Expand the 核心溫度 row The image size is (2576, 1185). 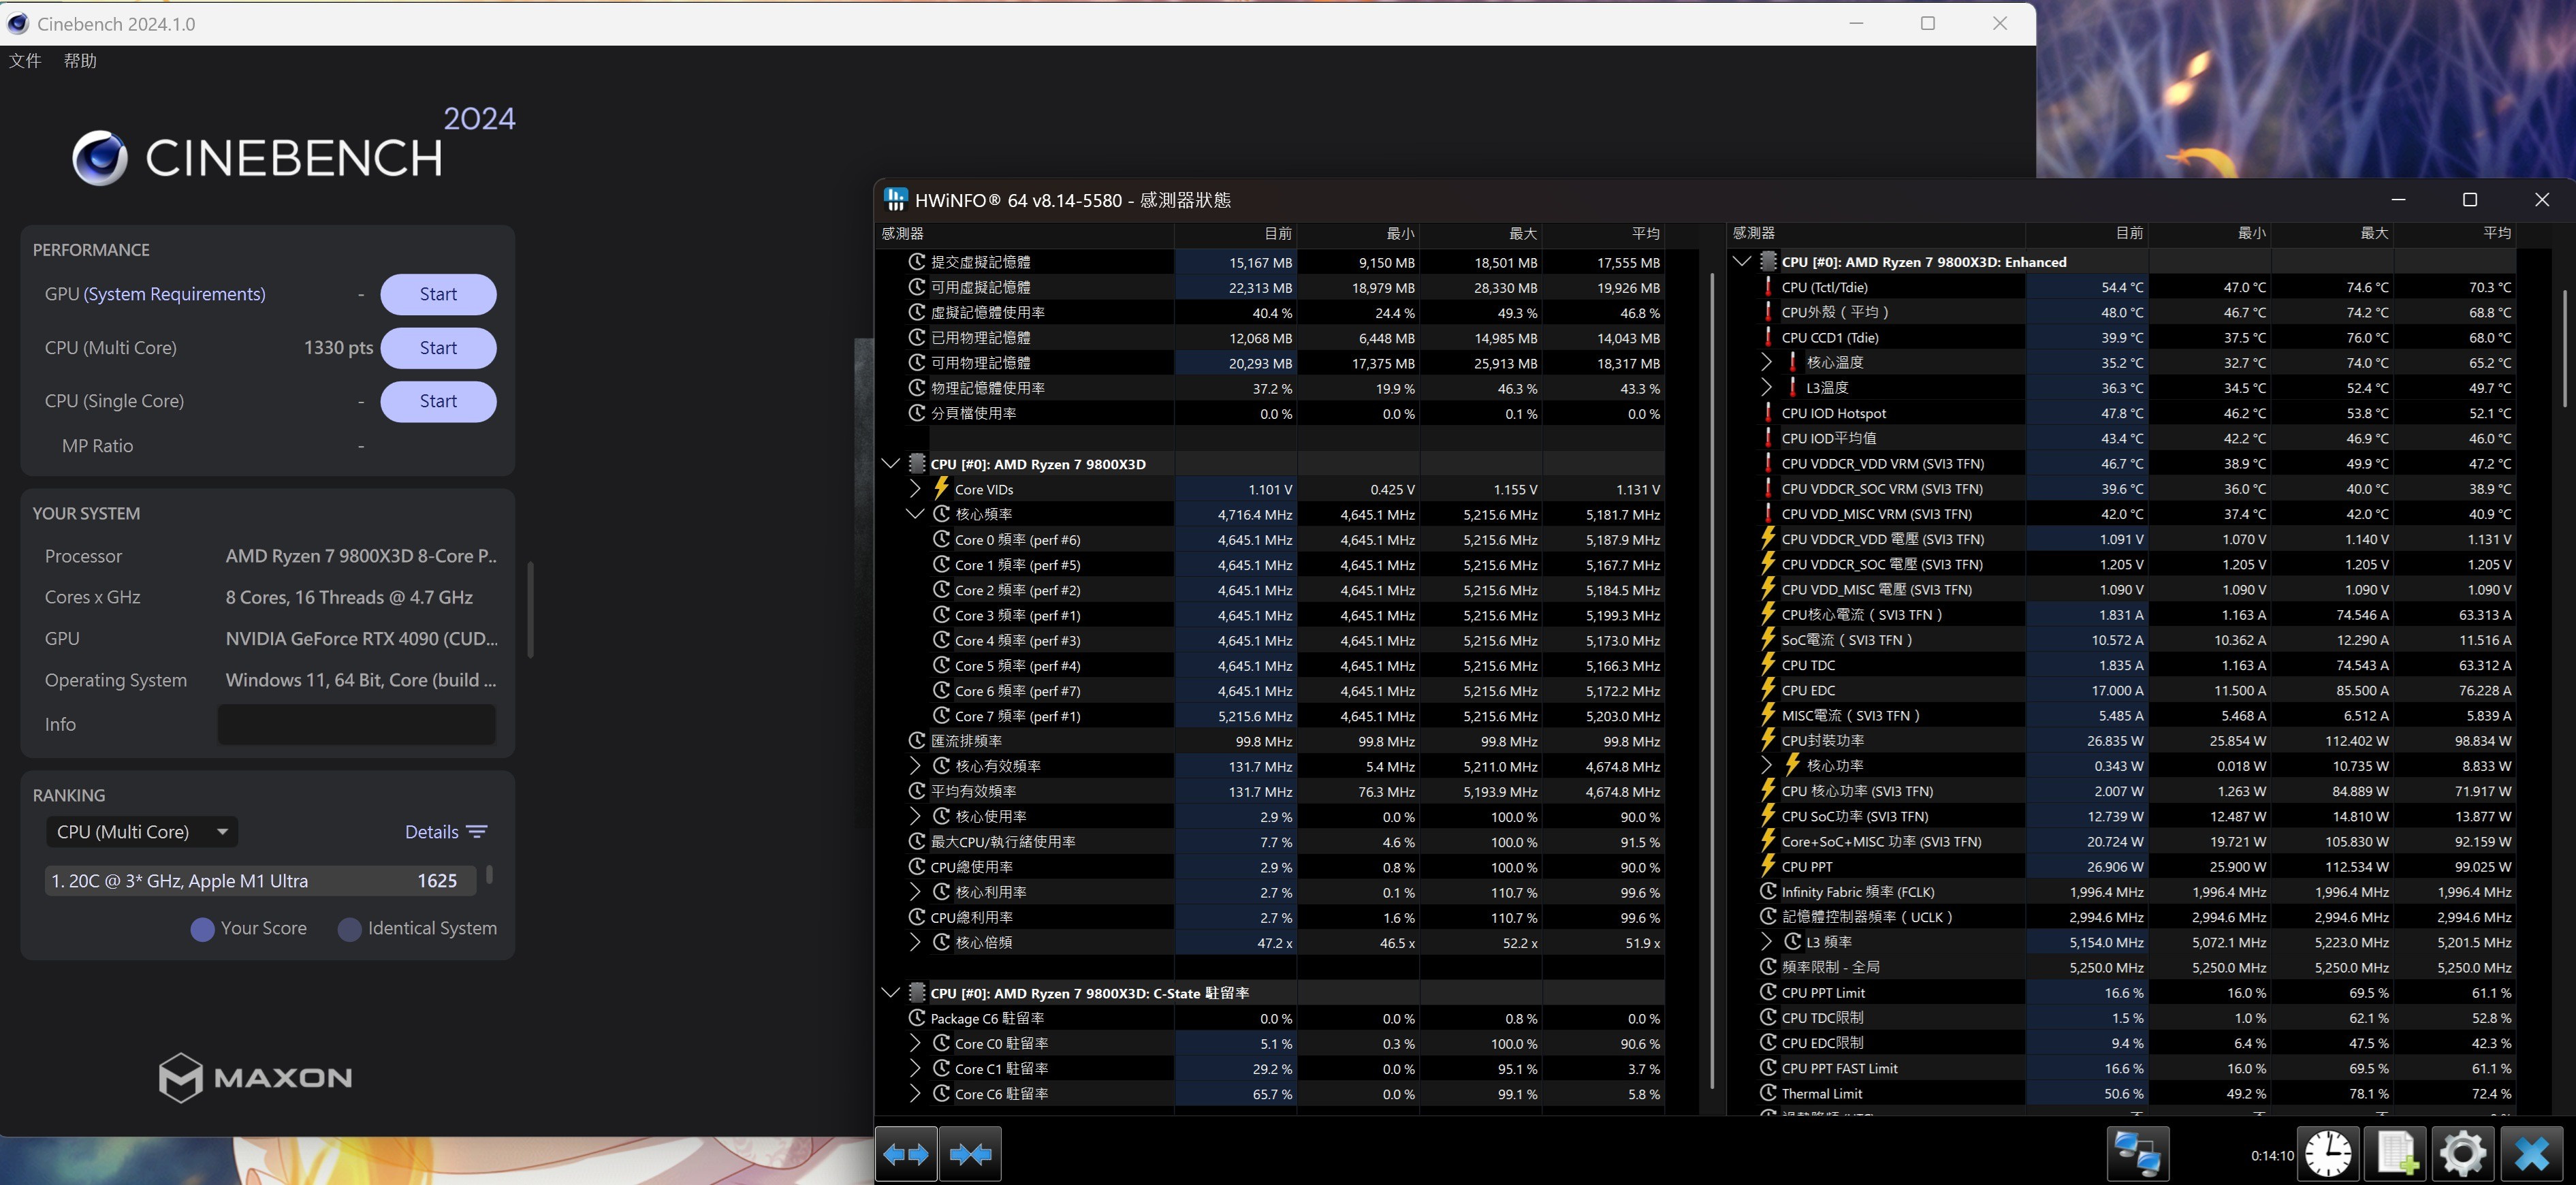coord(1766,362)
